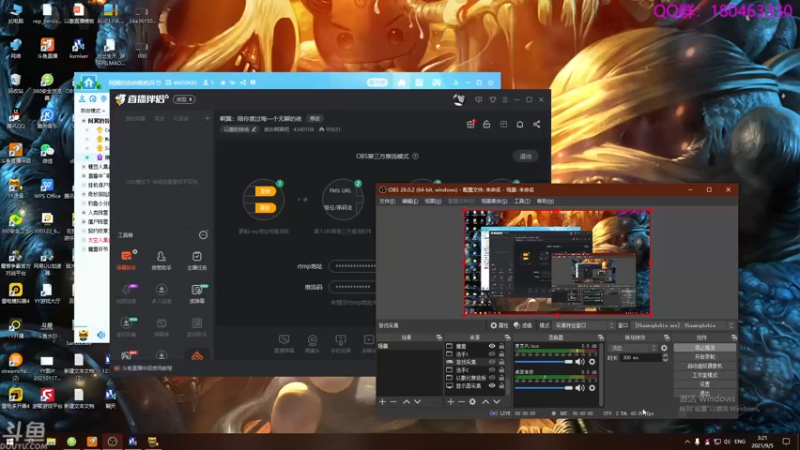Adjust 桌面音频 volume slider
This screenshot has width=800, height=450.
[544, 388]
